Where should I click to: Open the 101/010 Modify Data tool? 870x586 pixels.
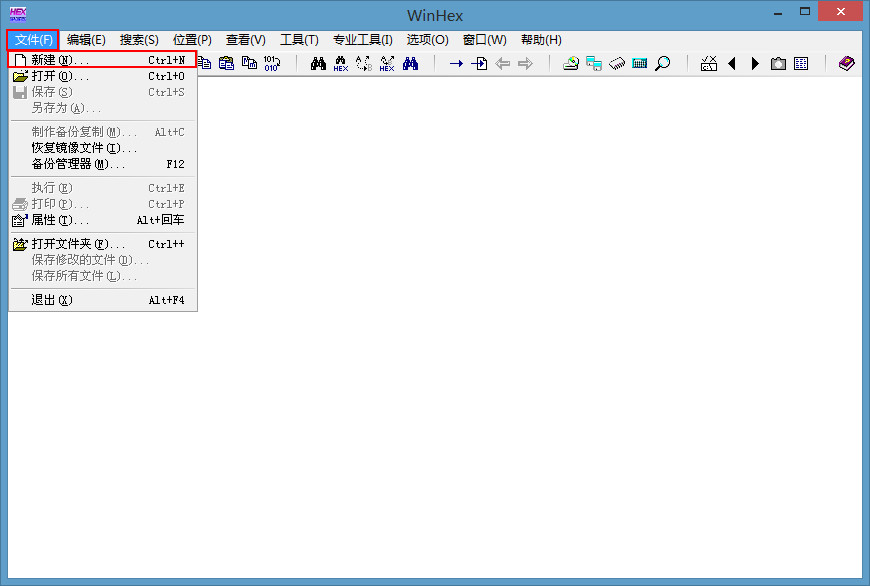[272, 63]
